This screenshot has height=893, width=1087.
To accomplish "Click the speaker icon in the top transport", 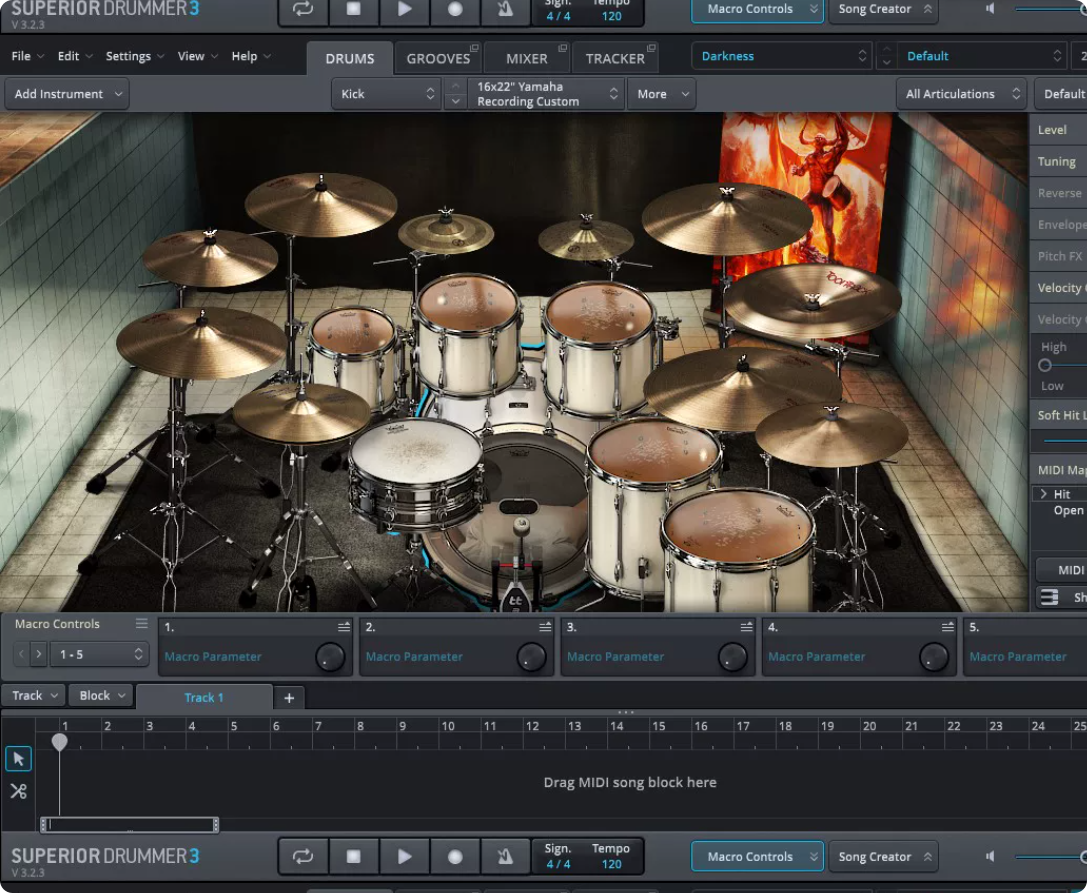I will [991, 8].
